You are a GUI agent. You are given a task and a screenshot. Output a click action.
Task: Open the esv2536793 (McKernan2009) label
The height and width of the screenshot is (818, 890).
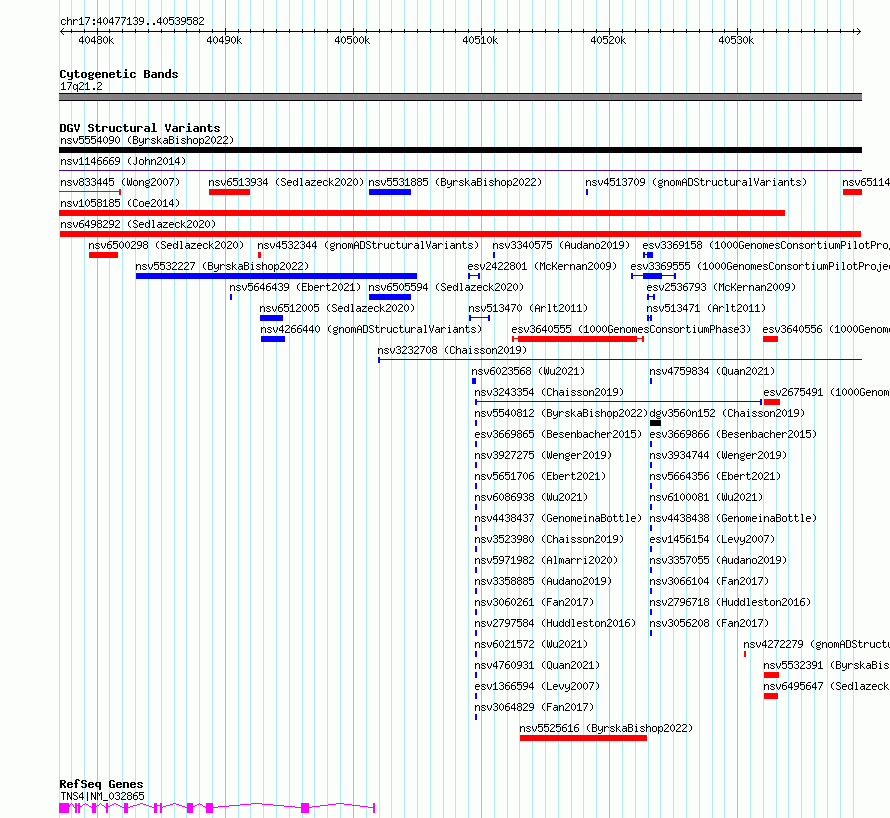coord(721,287)
